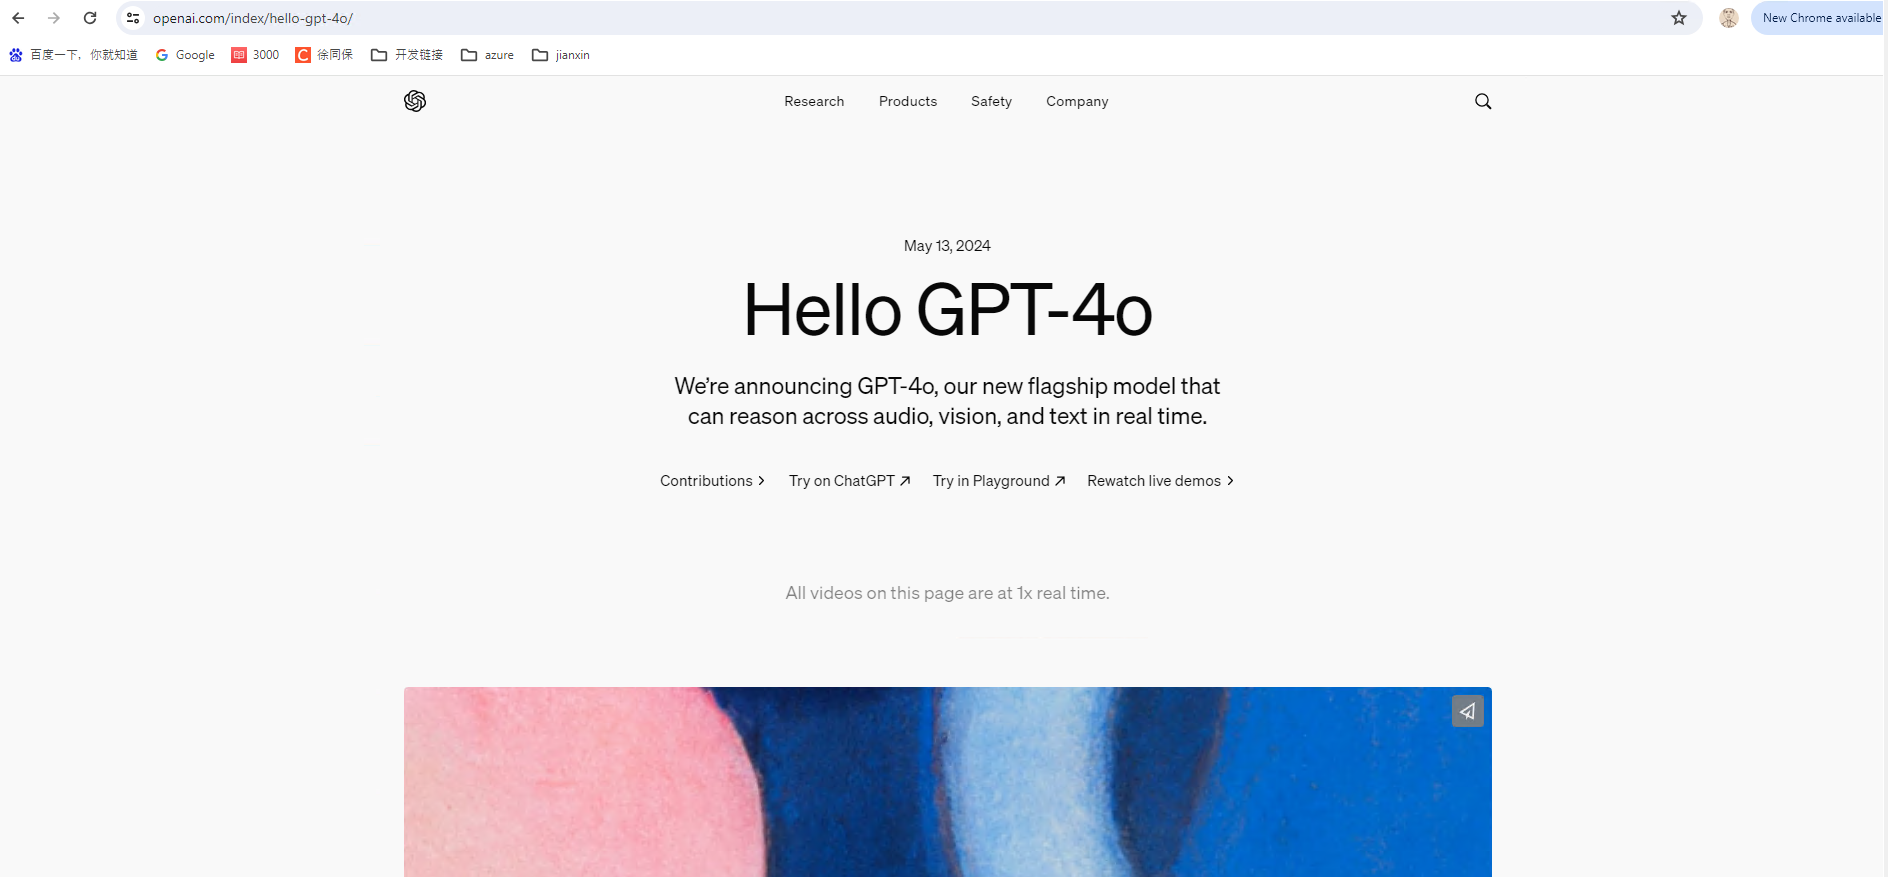This screenshot has height=877, width=1888.
Task: Click Try in Playground link
Action: click(x=999, y=481)
